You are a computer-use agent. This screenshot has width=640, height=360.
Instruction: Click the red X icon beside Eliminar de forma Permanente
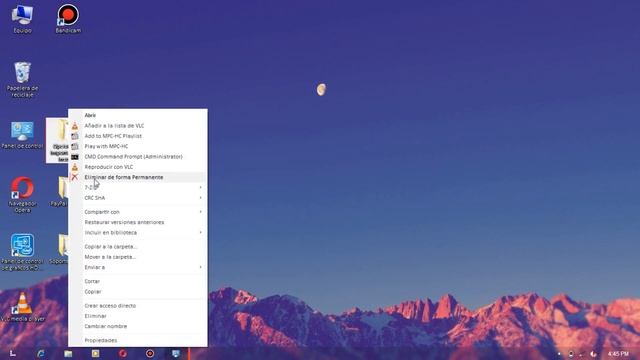[x=75, y=177]
